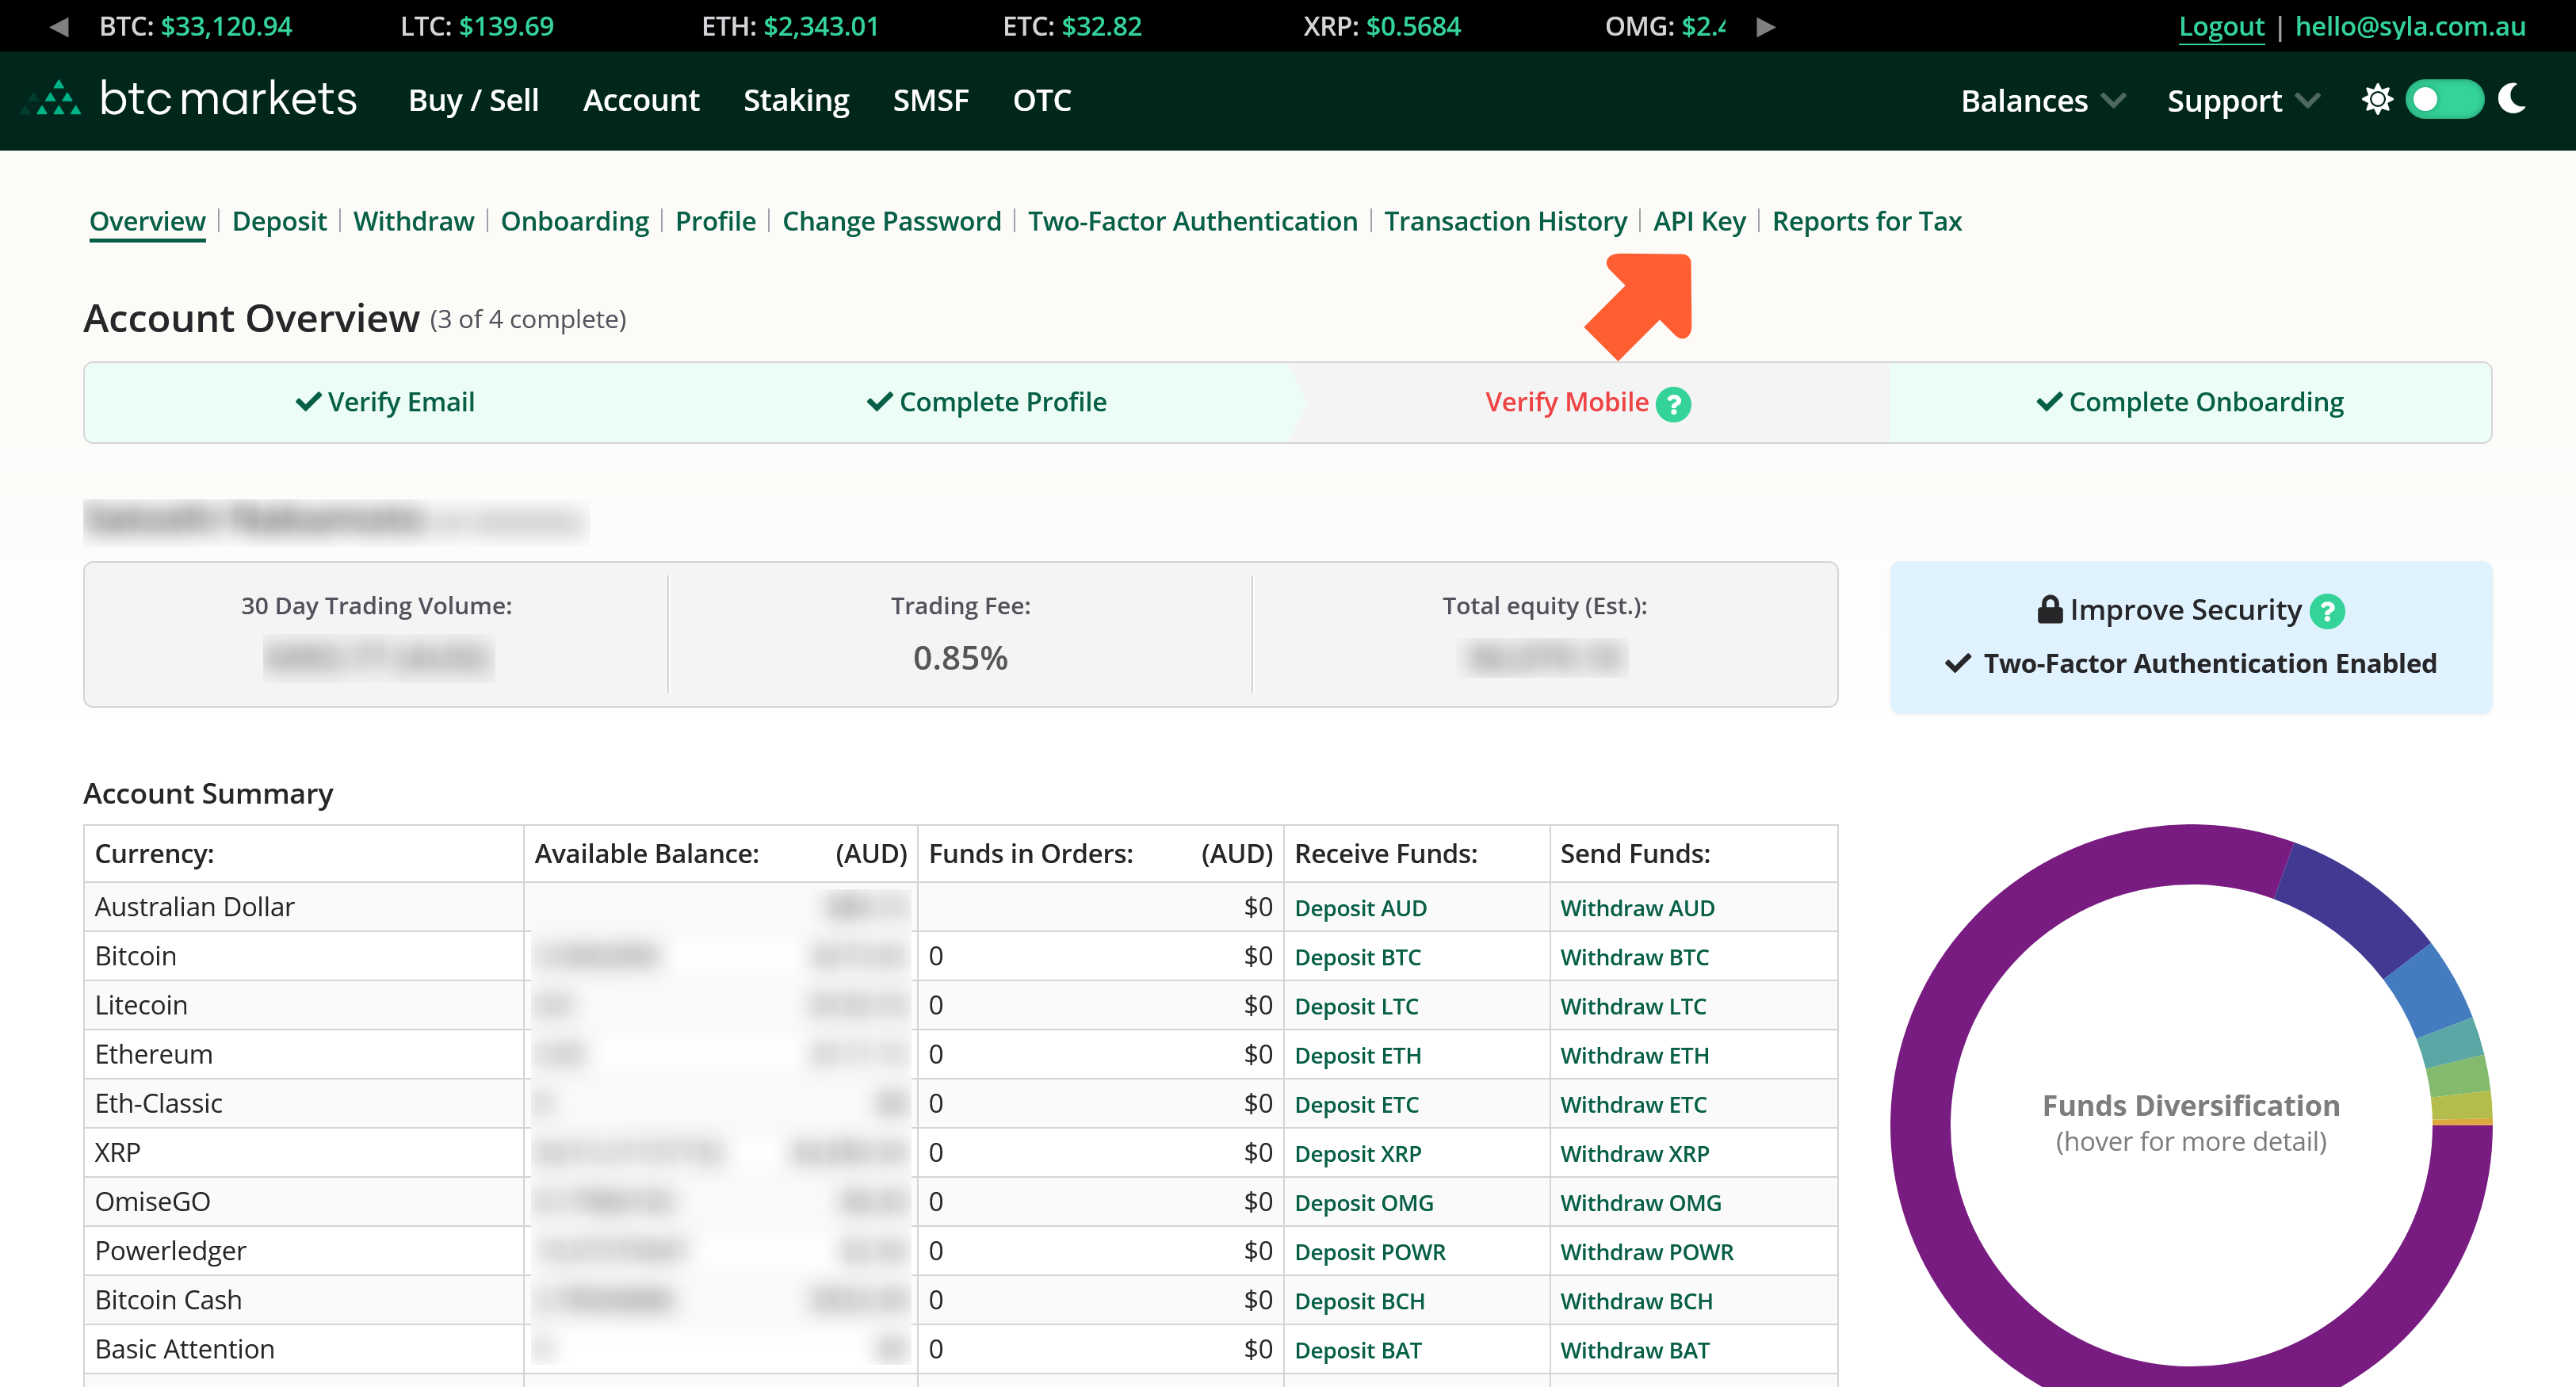This screenshot has height=1387, width=2576.
Task: Open the Change Password tab
Action: [891, 221]
